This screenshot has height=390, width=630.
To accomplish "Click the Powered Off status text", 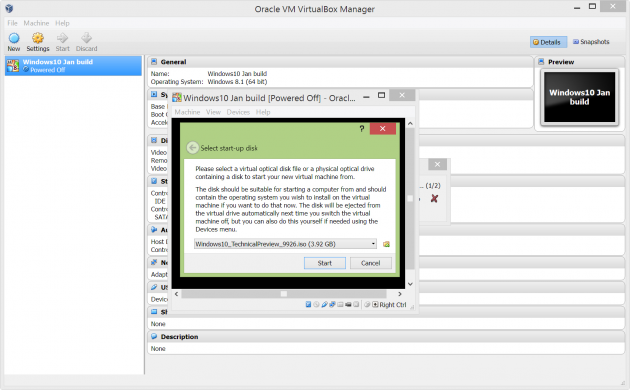I will (47, 70).
